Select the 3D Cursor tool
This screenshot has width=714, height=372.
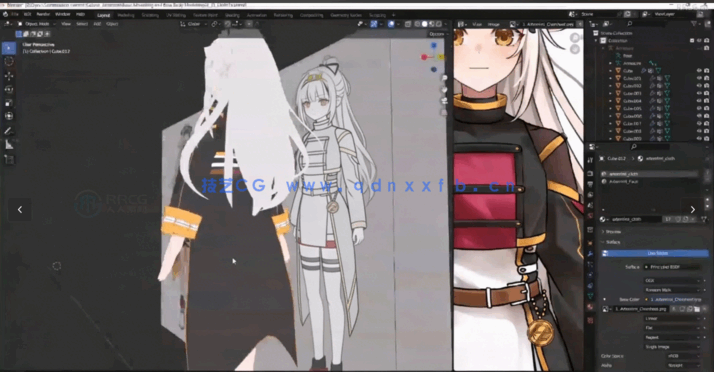(x=9, y=61)
